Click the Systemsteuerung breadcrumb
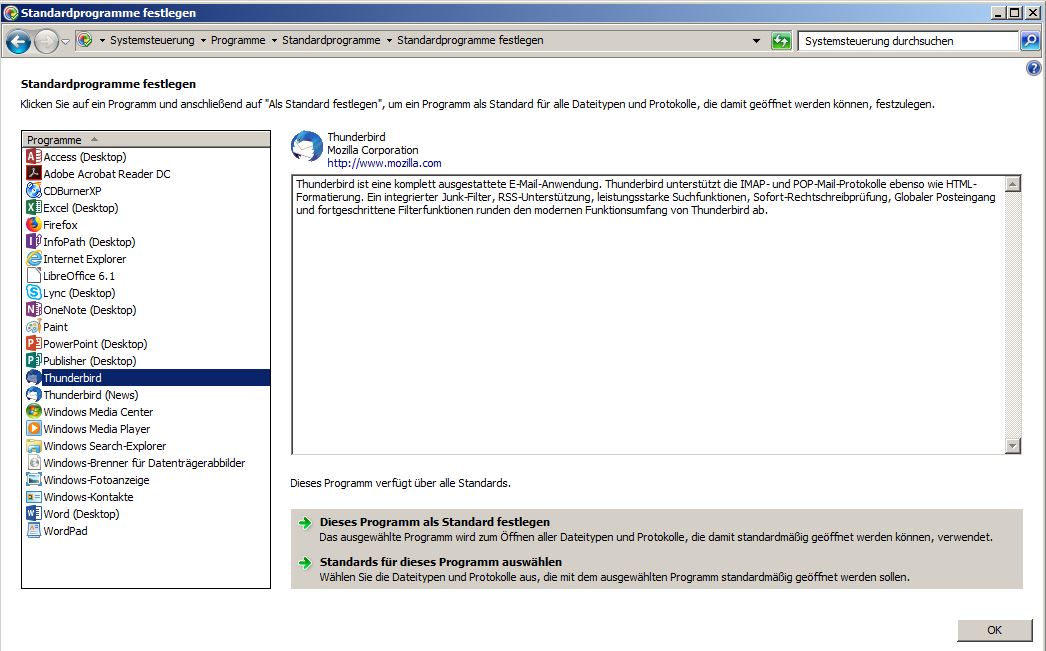1046x651 pixels. [x=152, y=40]
